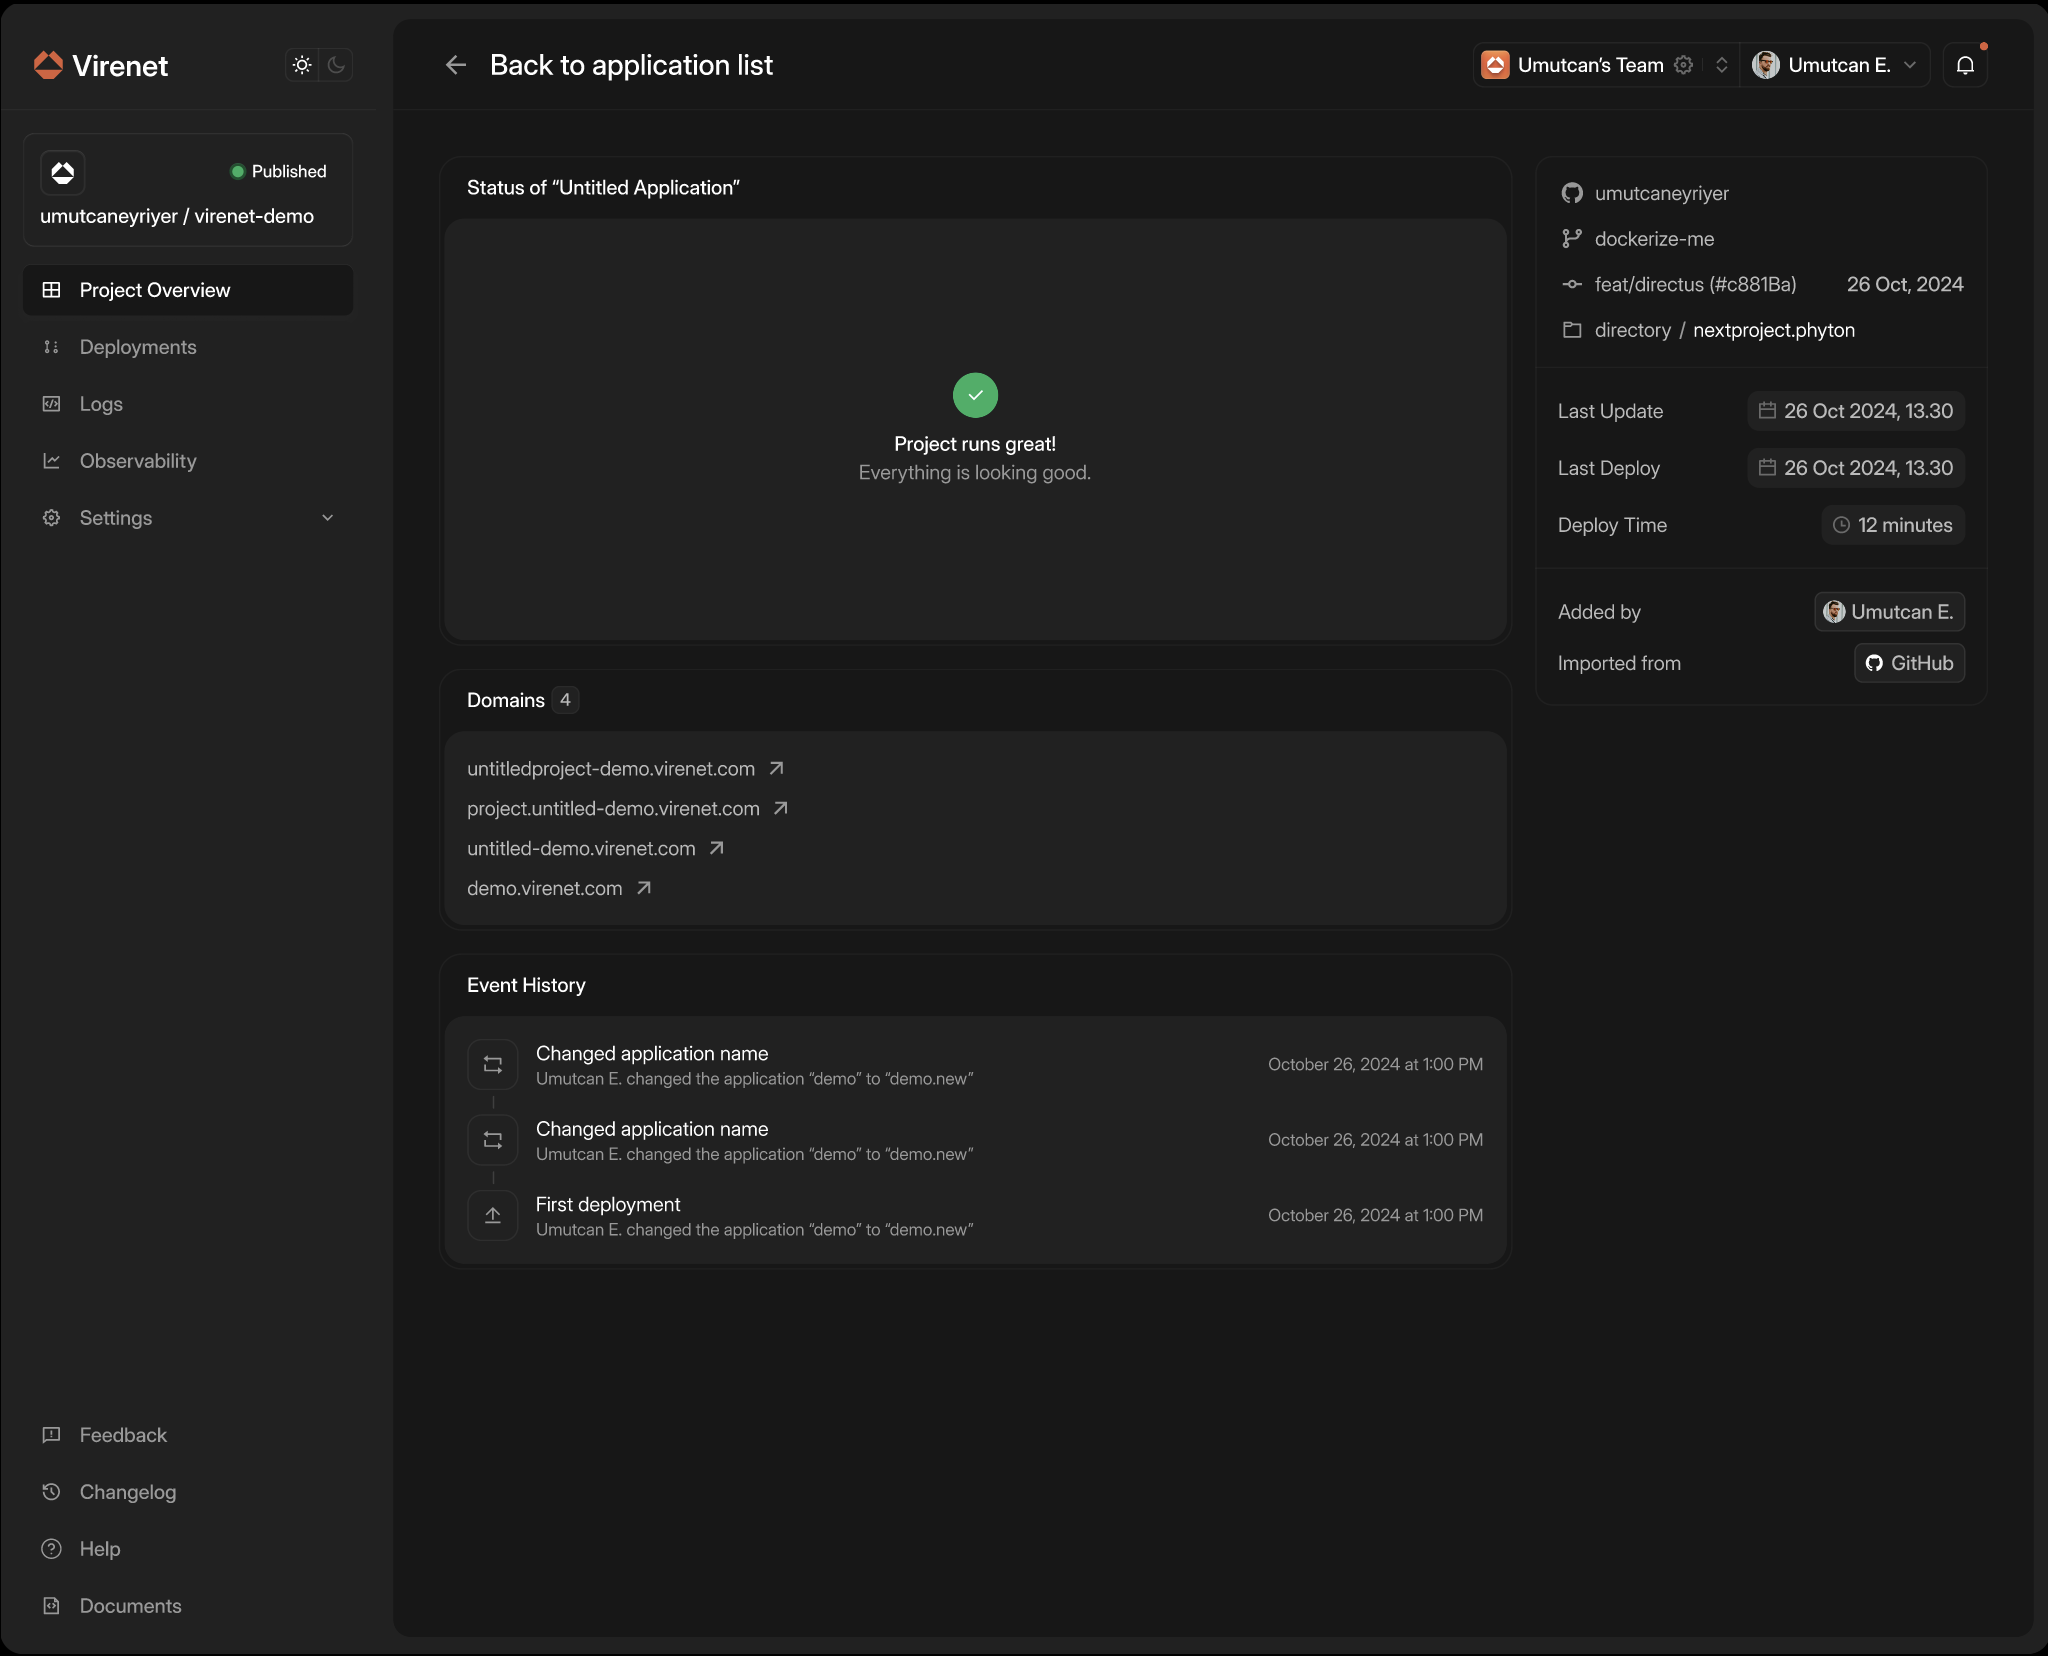Click the First deployment upload icon

click(x=493, y=1216)
